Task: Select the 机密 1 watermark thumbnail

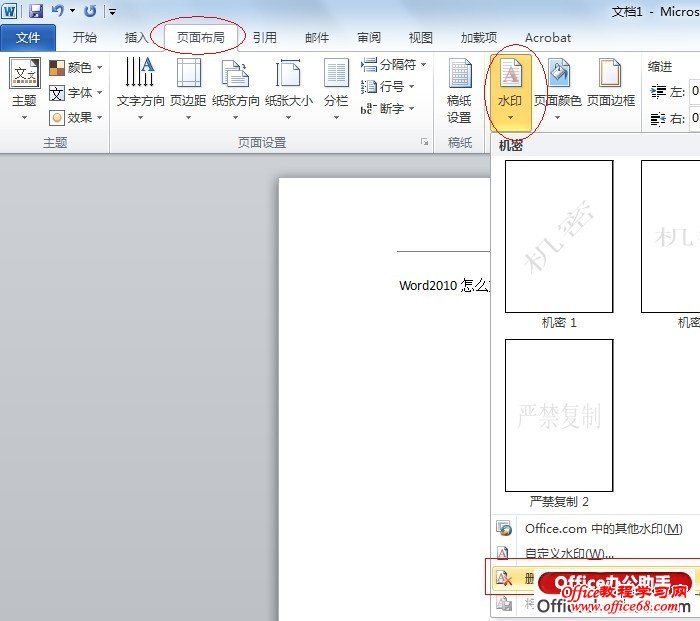Action: click(x=559, y=237)
